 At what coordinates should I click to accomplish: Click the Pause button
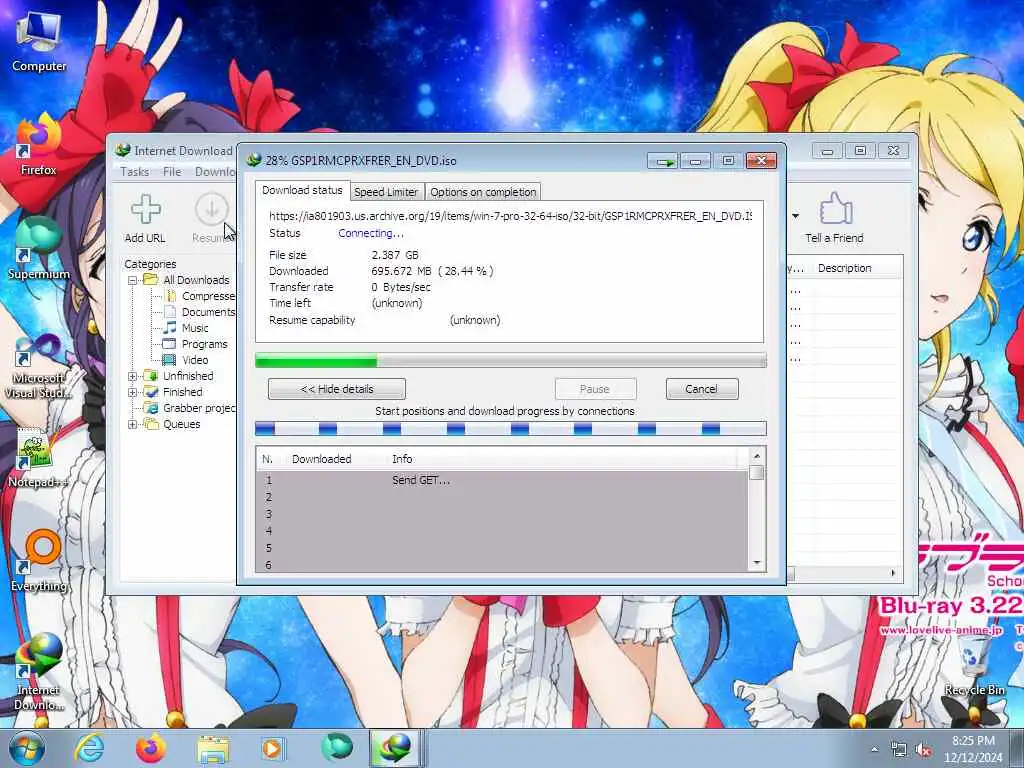point(595,389)
